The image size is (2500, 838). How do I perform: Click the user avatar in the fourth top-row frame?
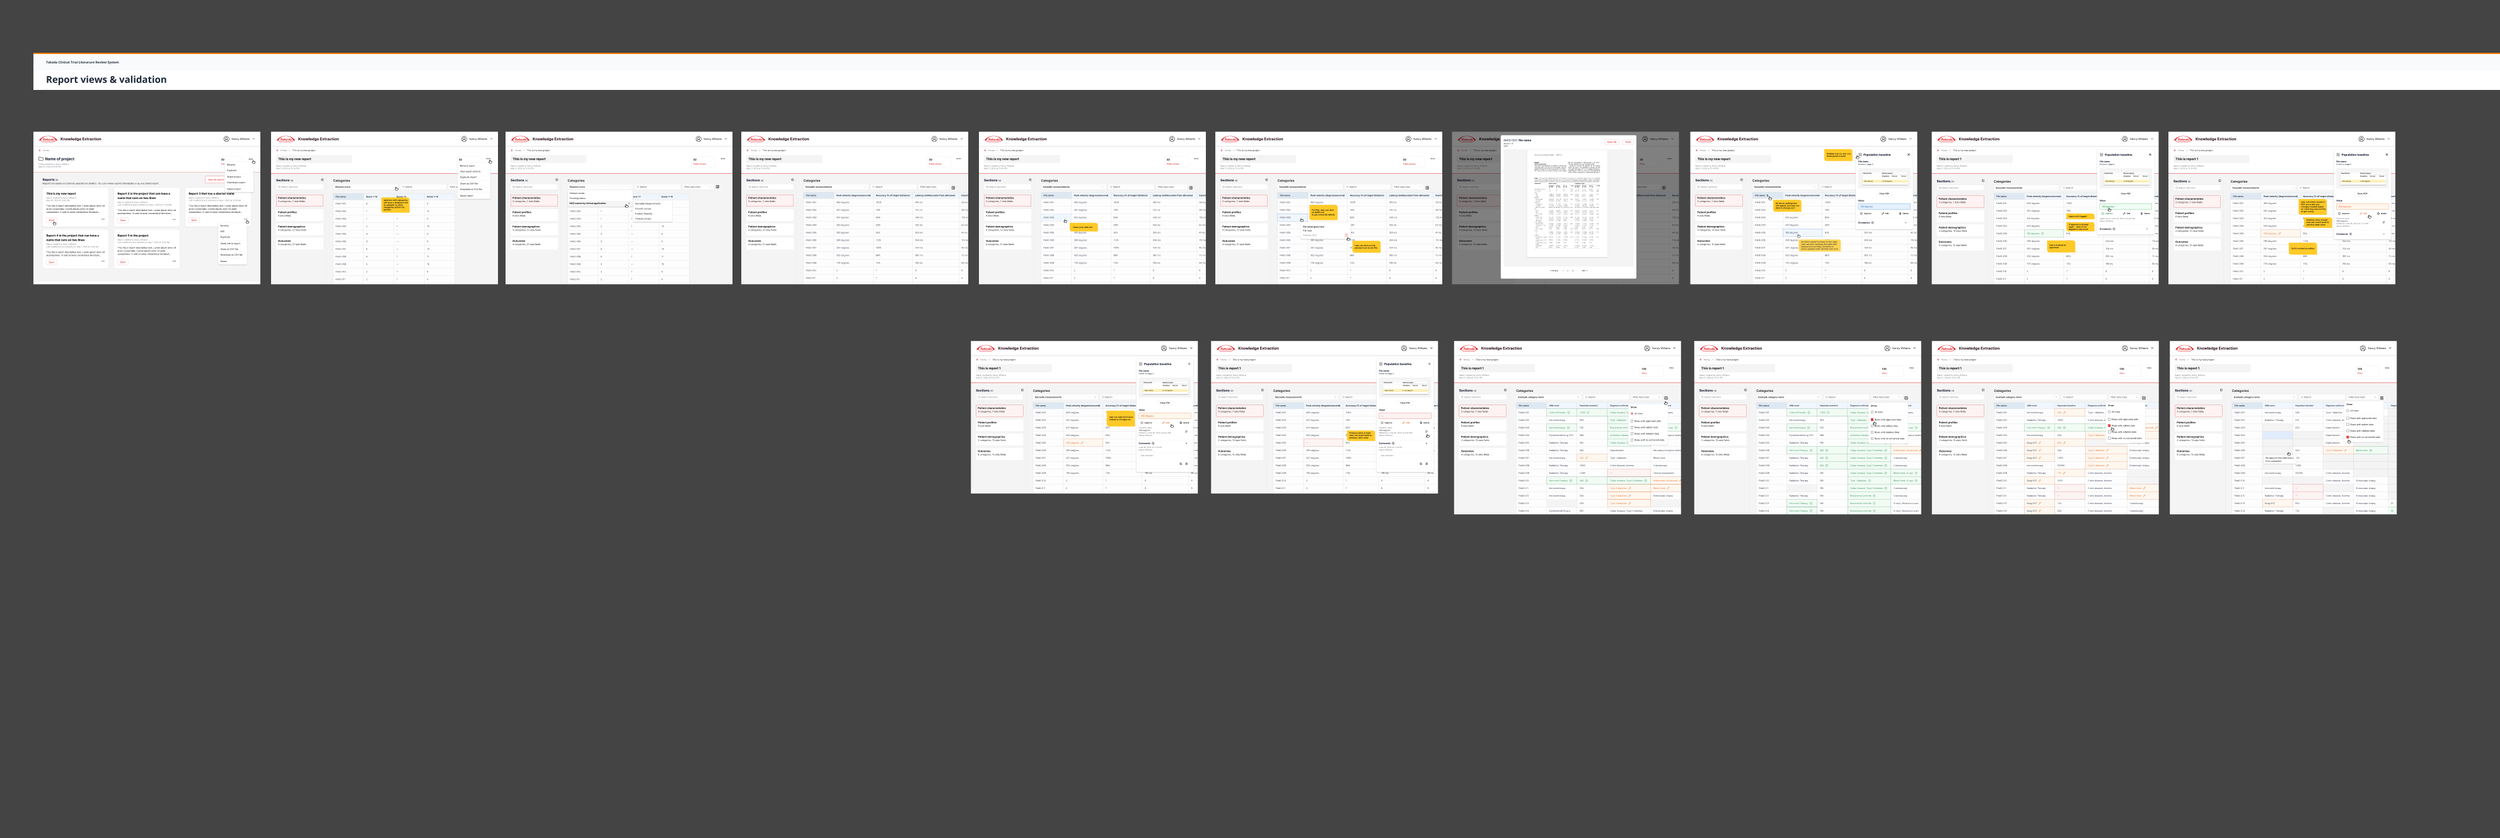934,139
